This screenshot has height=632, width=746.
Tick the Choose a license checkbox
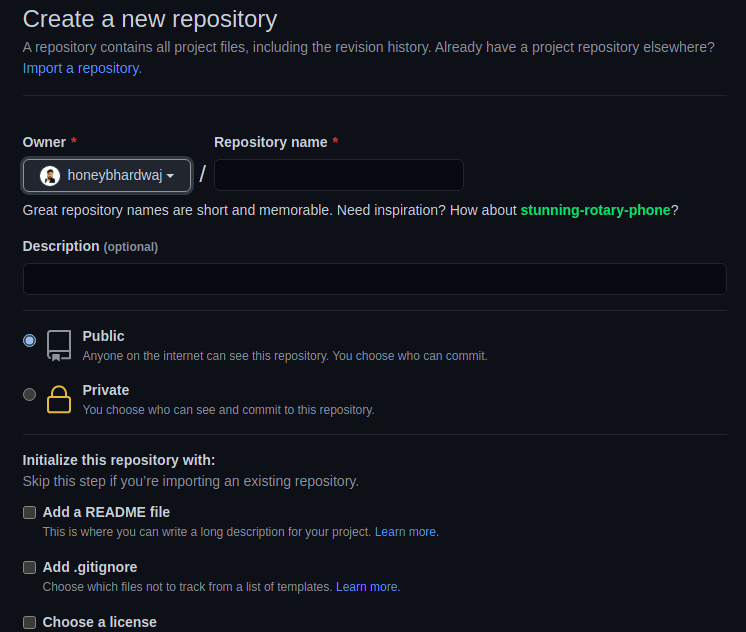coord(29,622)
